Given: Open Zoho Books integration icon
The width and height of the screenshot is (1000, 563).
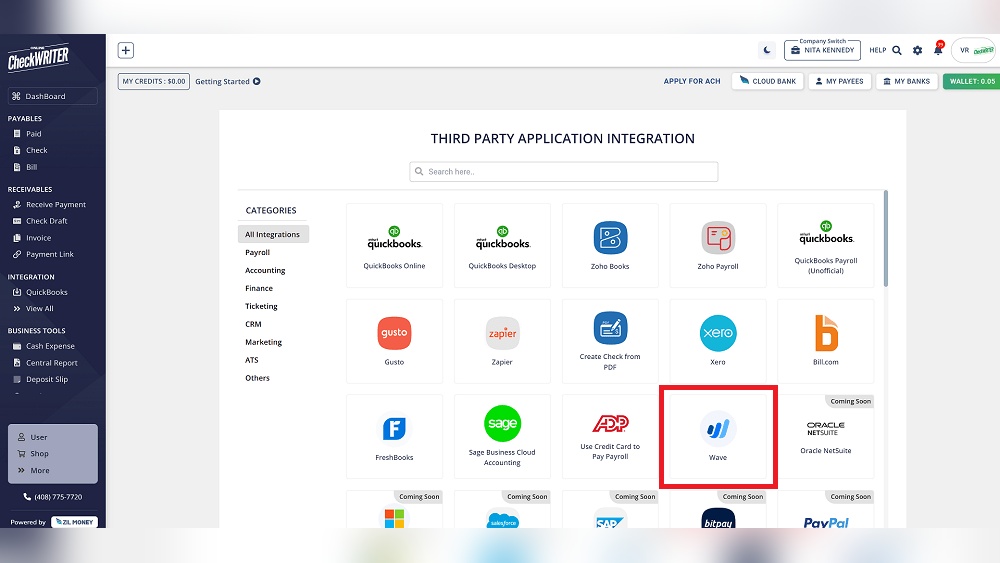Looking at the screenshot, I should [610, 238].
